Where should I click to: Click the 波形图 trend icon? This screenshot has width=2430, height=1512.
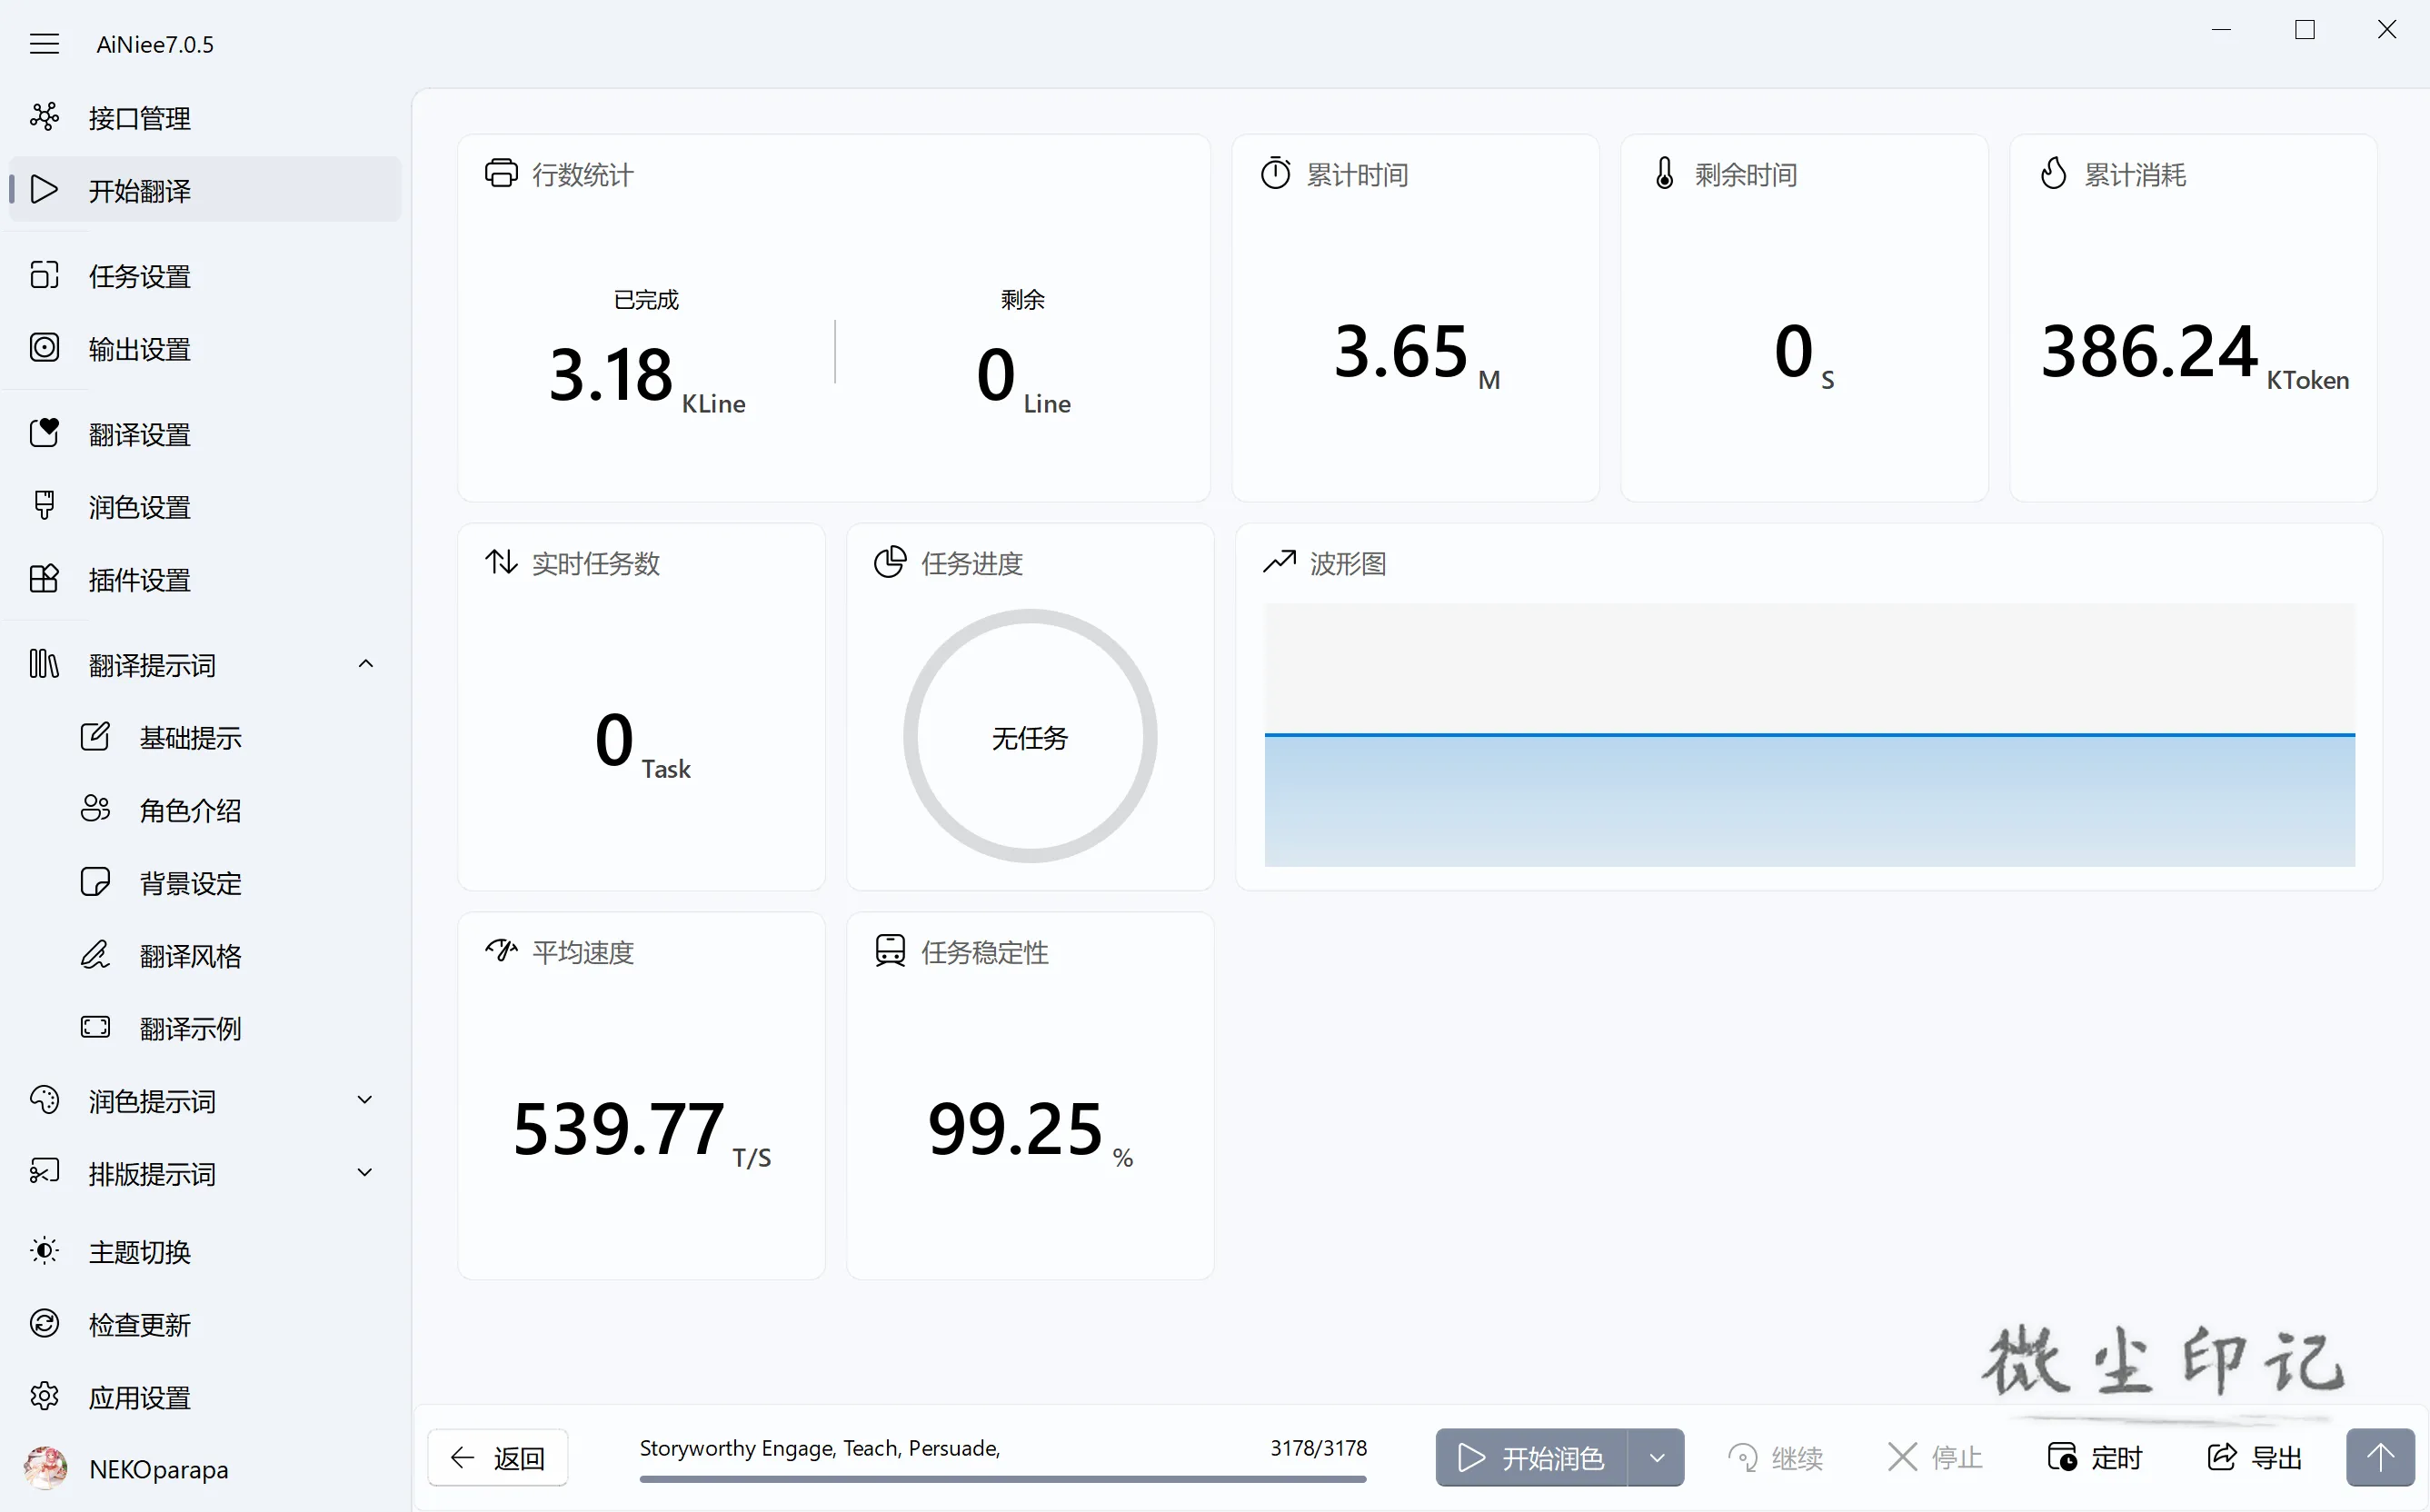point(1279,562)
